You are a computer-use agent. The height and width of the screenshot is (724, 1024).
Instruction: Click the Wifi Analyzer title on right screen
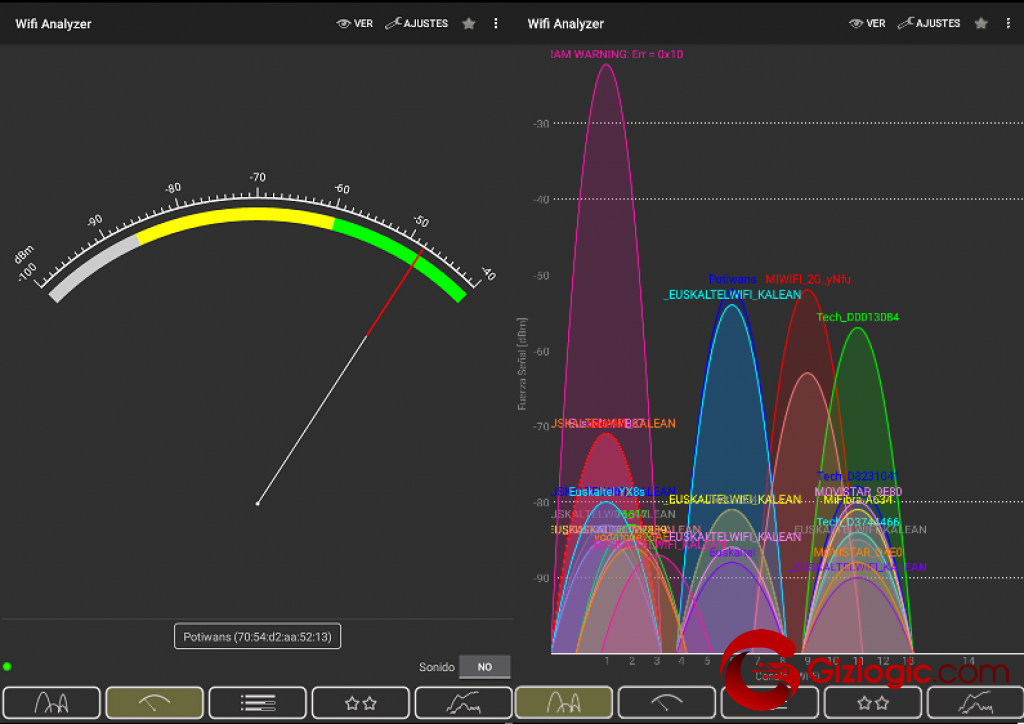(566, 24)
